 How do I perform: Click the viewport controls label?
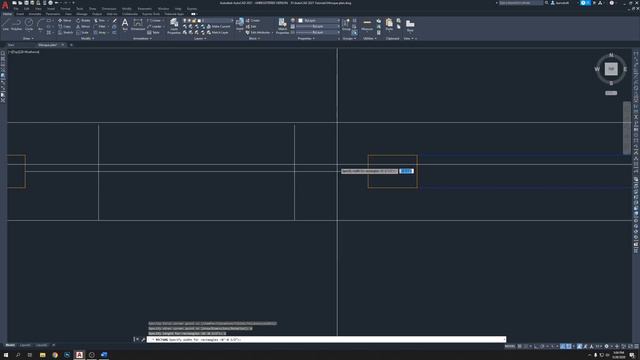24,52
